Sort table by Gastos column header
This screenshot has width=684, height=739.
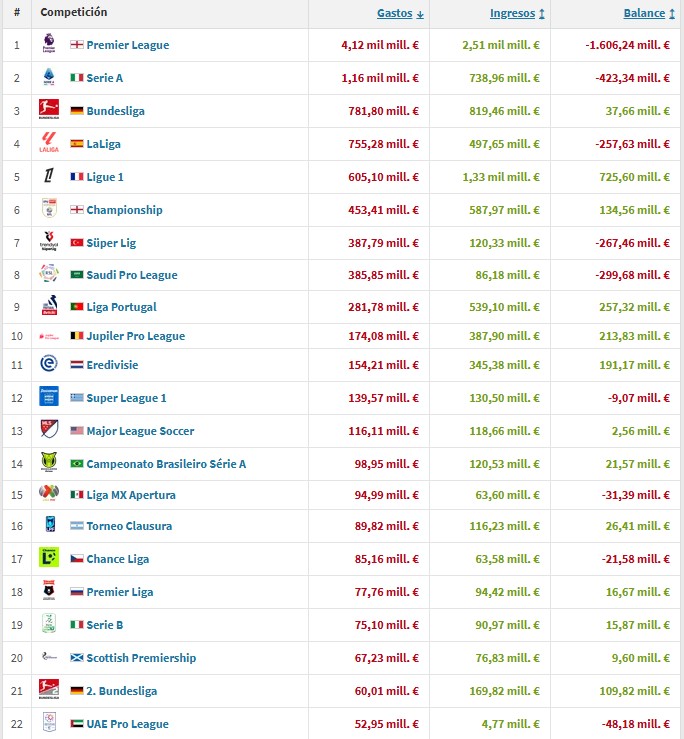[400, 13]
